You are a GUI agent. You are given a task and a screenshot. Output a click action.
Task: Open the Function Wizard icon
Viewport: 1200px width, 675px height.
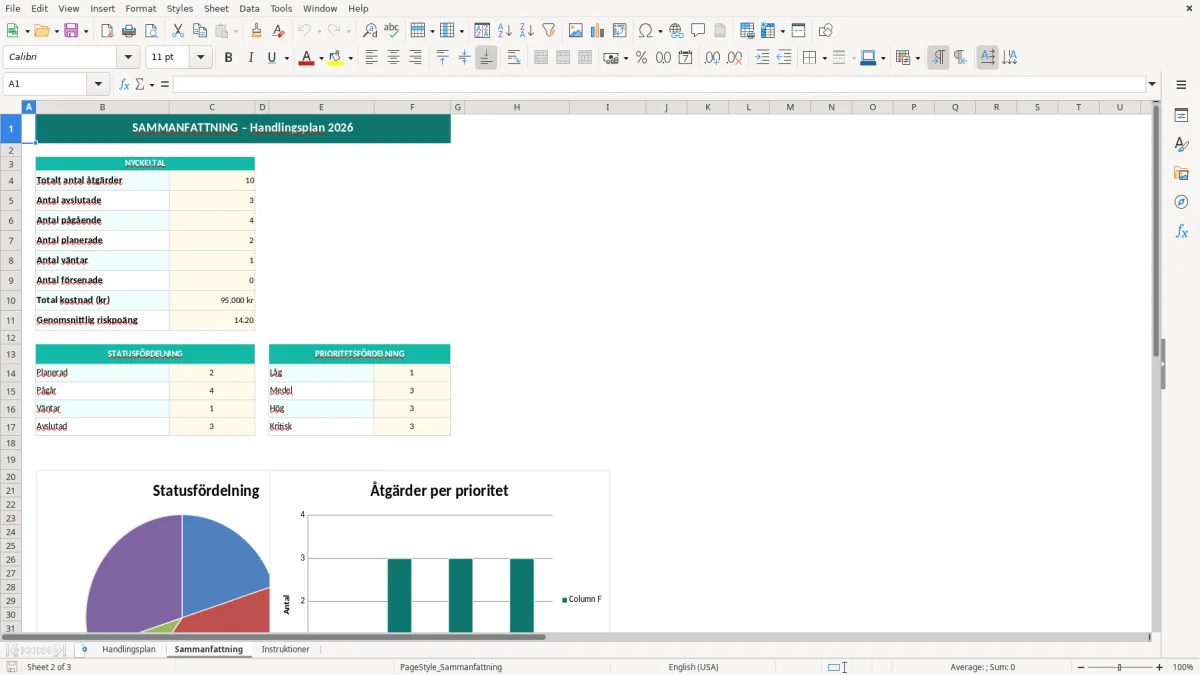(124, 85)
